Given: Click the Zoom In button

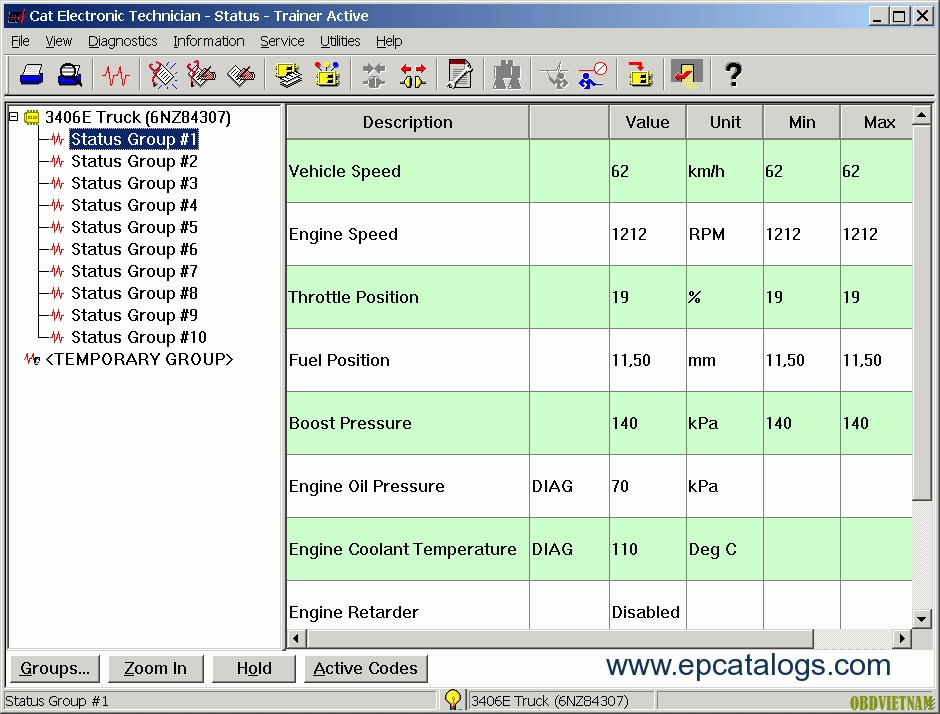Looking at the screenshot, I should click(x=155, y=668).
